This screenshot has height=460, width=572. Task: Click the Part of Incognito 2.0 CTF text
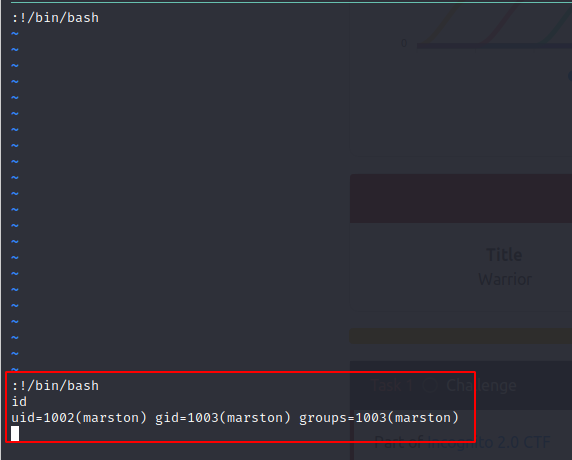[x=463, y=442]
